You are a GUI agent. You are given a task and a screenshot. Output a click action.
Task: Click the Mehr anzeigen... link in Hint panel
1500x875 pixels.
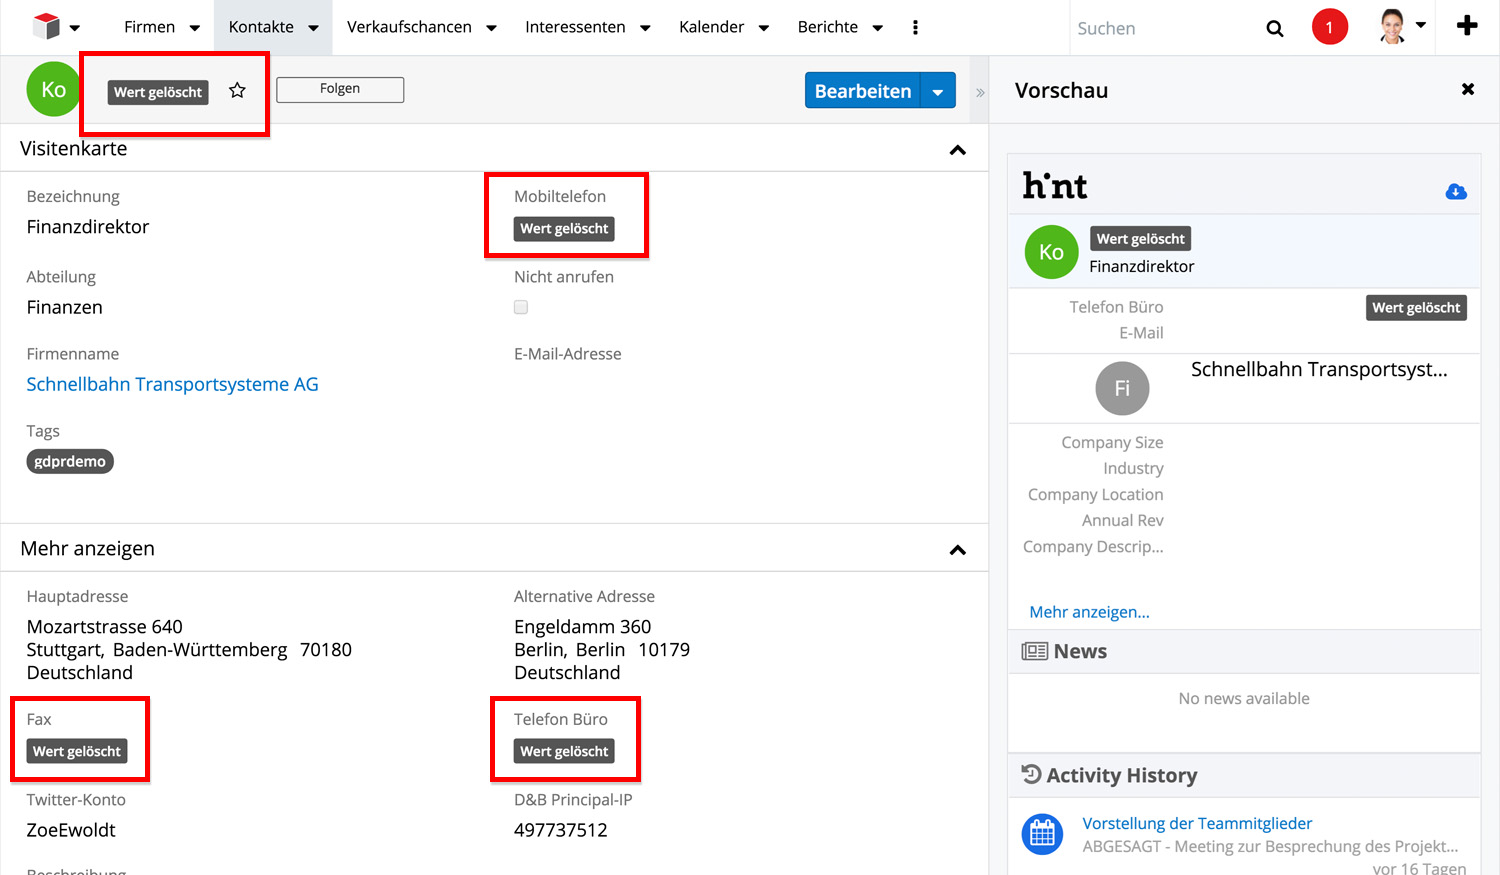click(x=1089, y=612)
